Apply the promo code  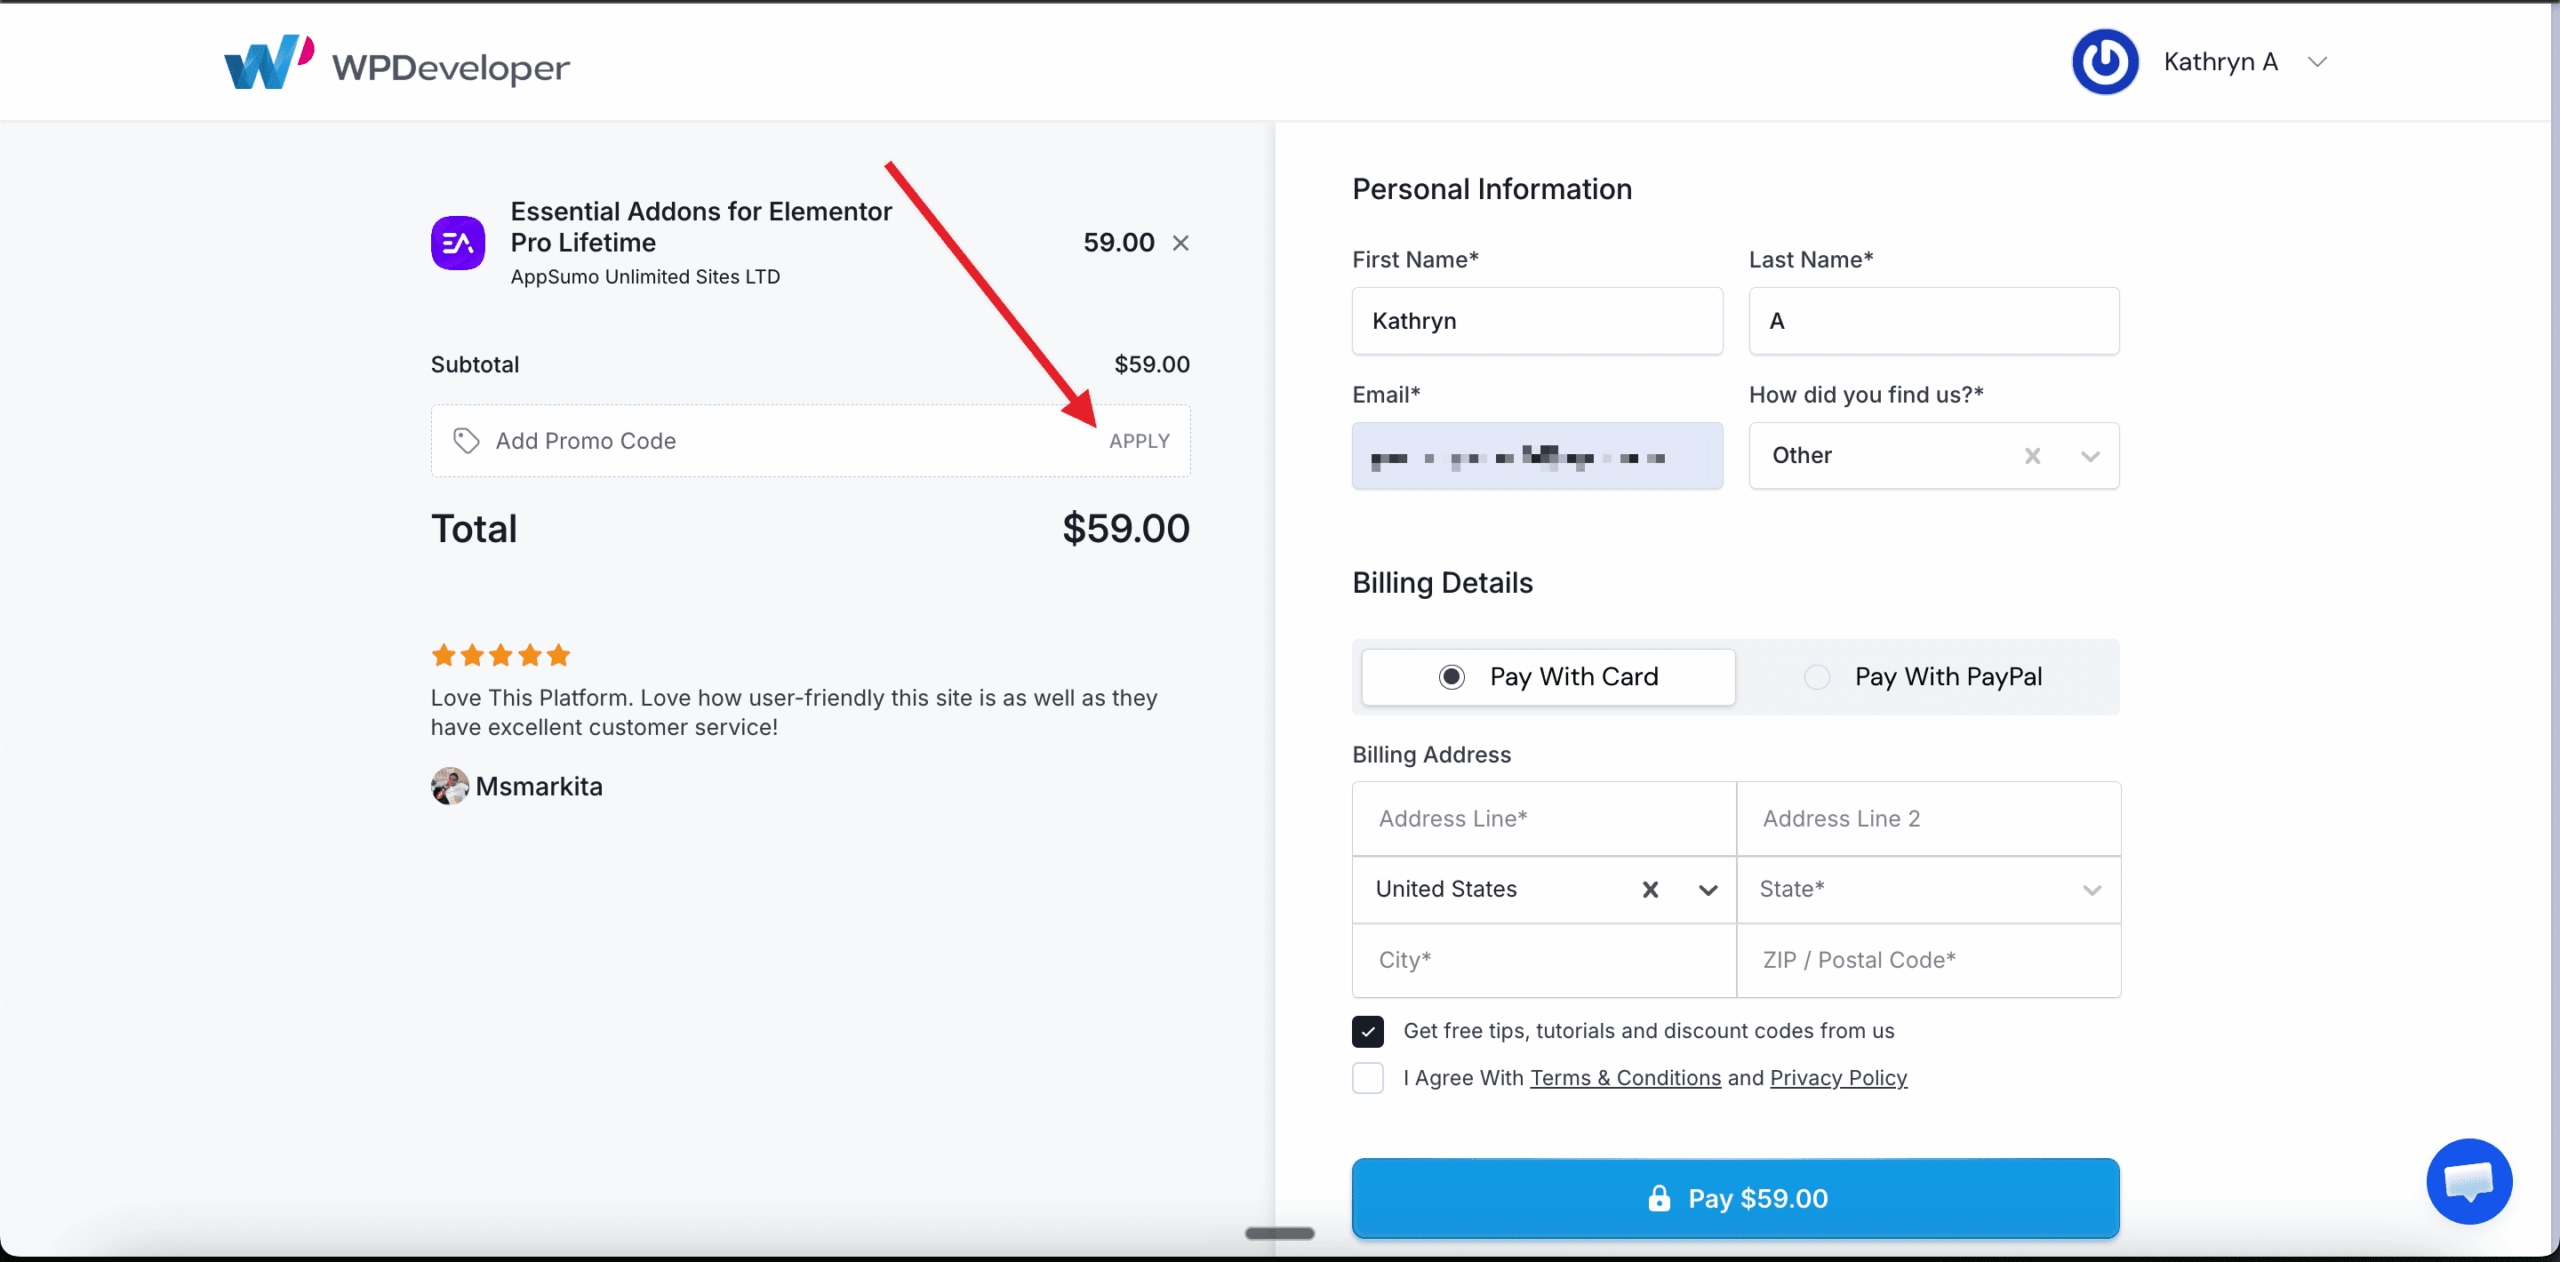1139,441
